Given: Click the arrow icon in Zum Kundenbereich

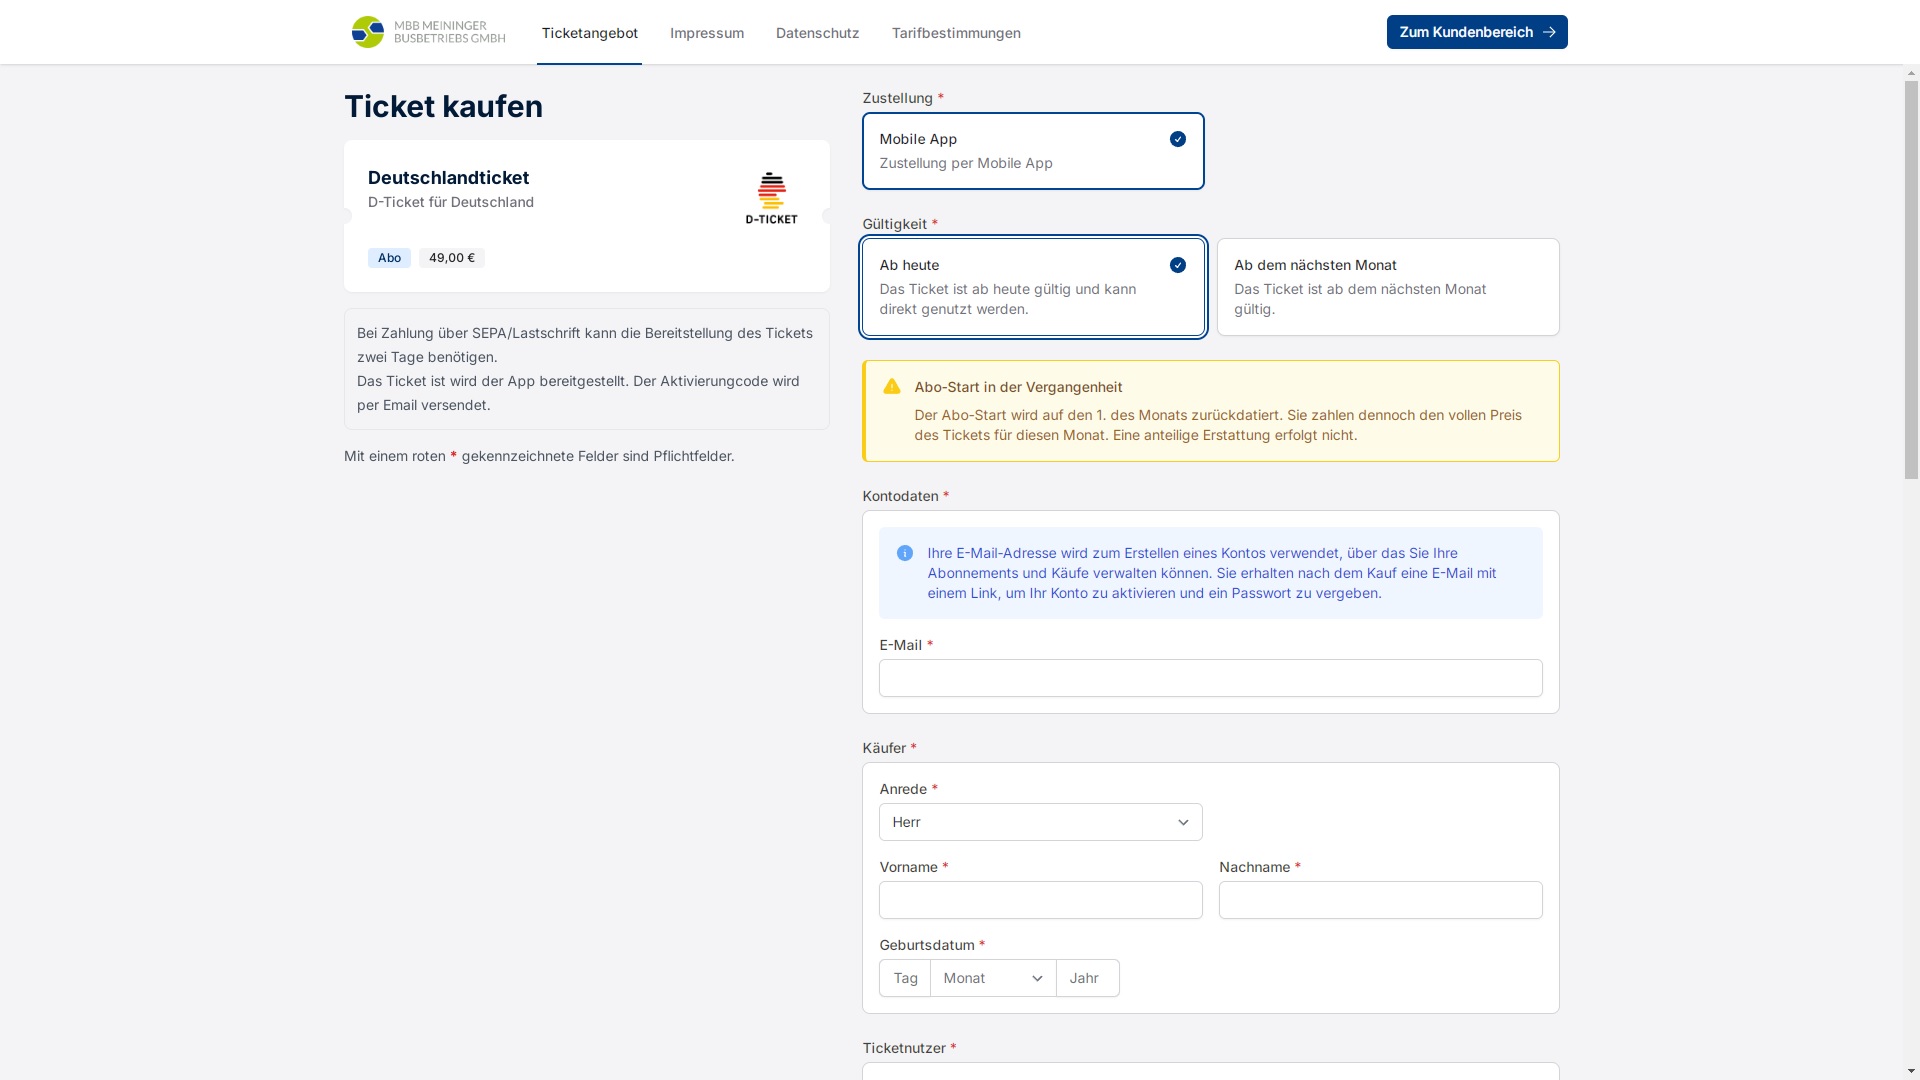Looking at the screenshot, I should 1549,32.
